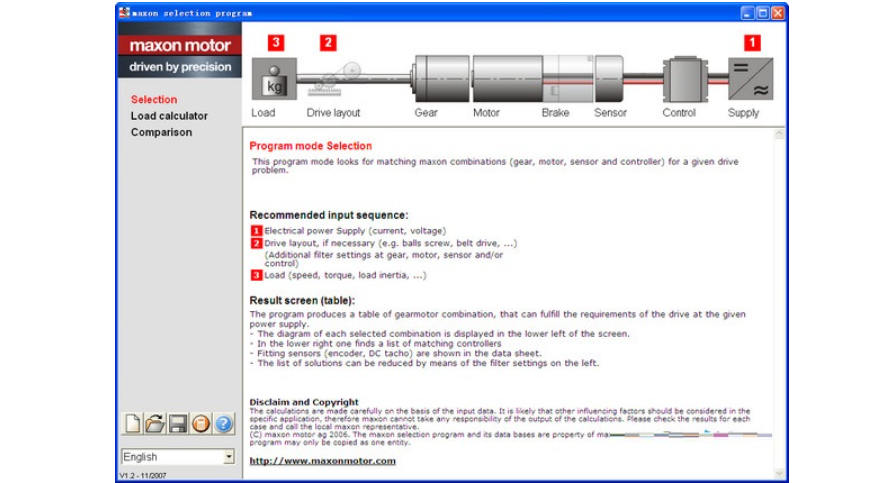Open help with the blue question mark

point(223,424)
